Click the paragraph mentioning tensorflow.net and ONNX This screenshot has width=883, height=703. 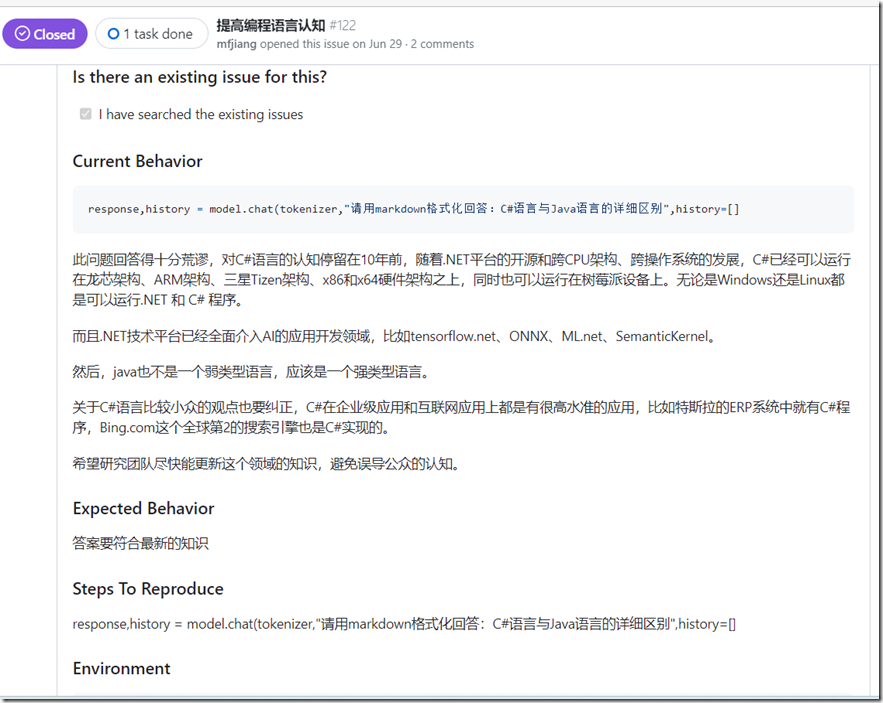(394, 336)
